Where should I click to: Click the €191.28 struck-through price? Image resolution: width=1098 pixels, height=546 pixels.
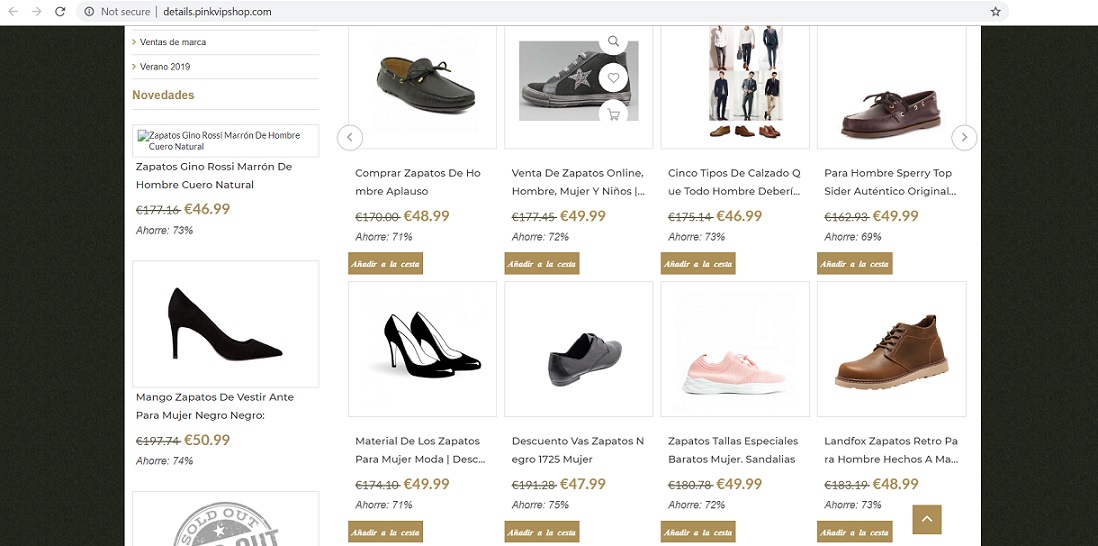click(534, 484)
